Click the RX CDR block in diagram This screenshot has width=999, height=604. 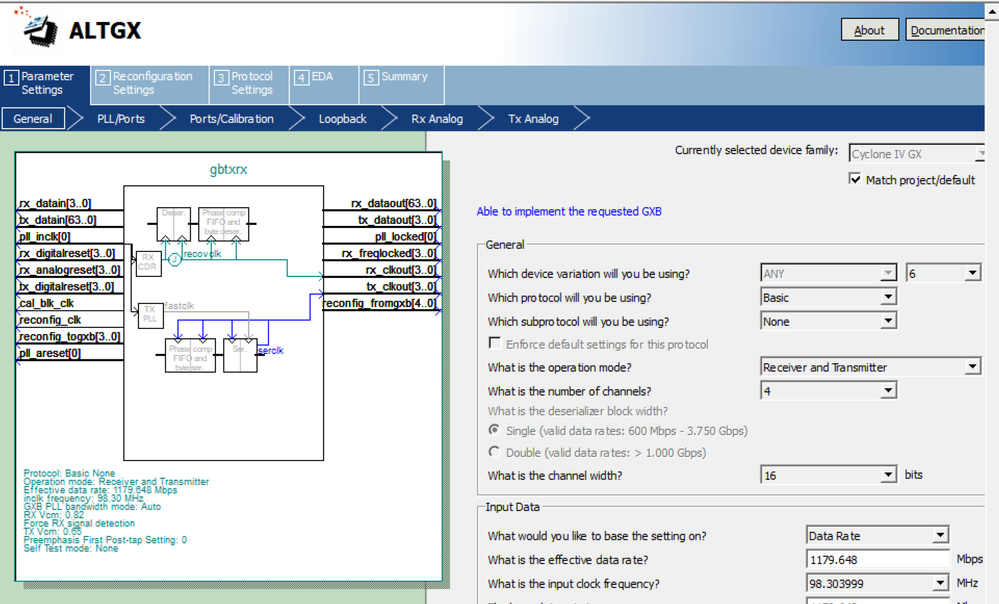point(147,262)
